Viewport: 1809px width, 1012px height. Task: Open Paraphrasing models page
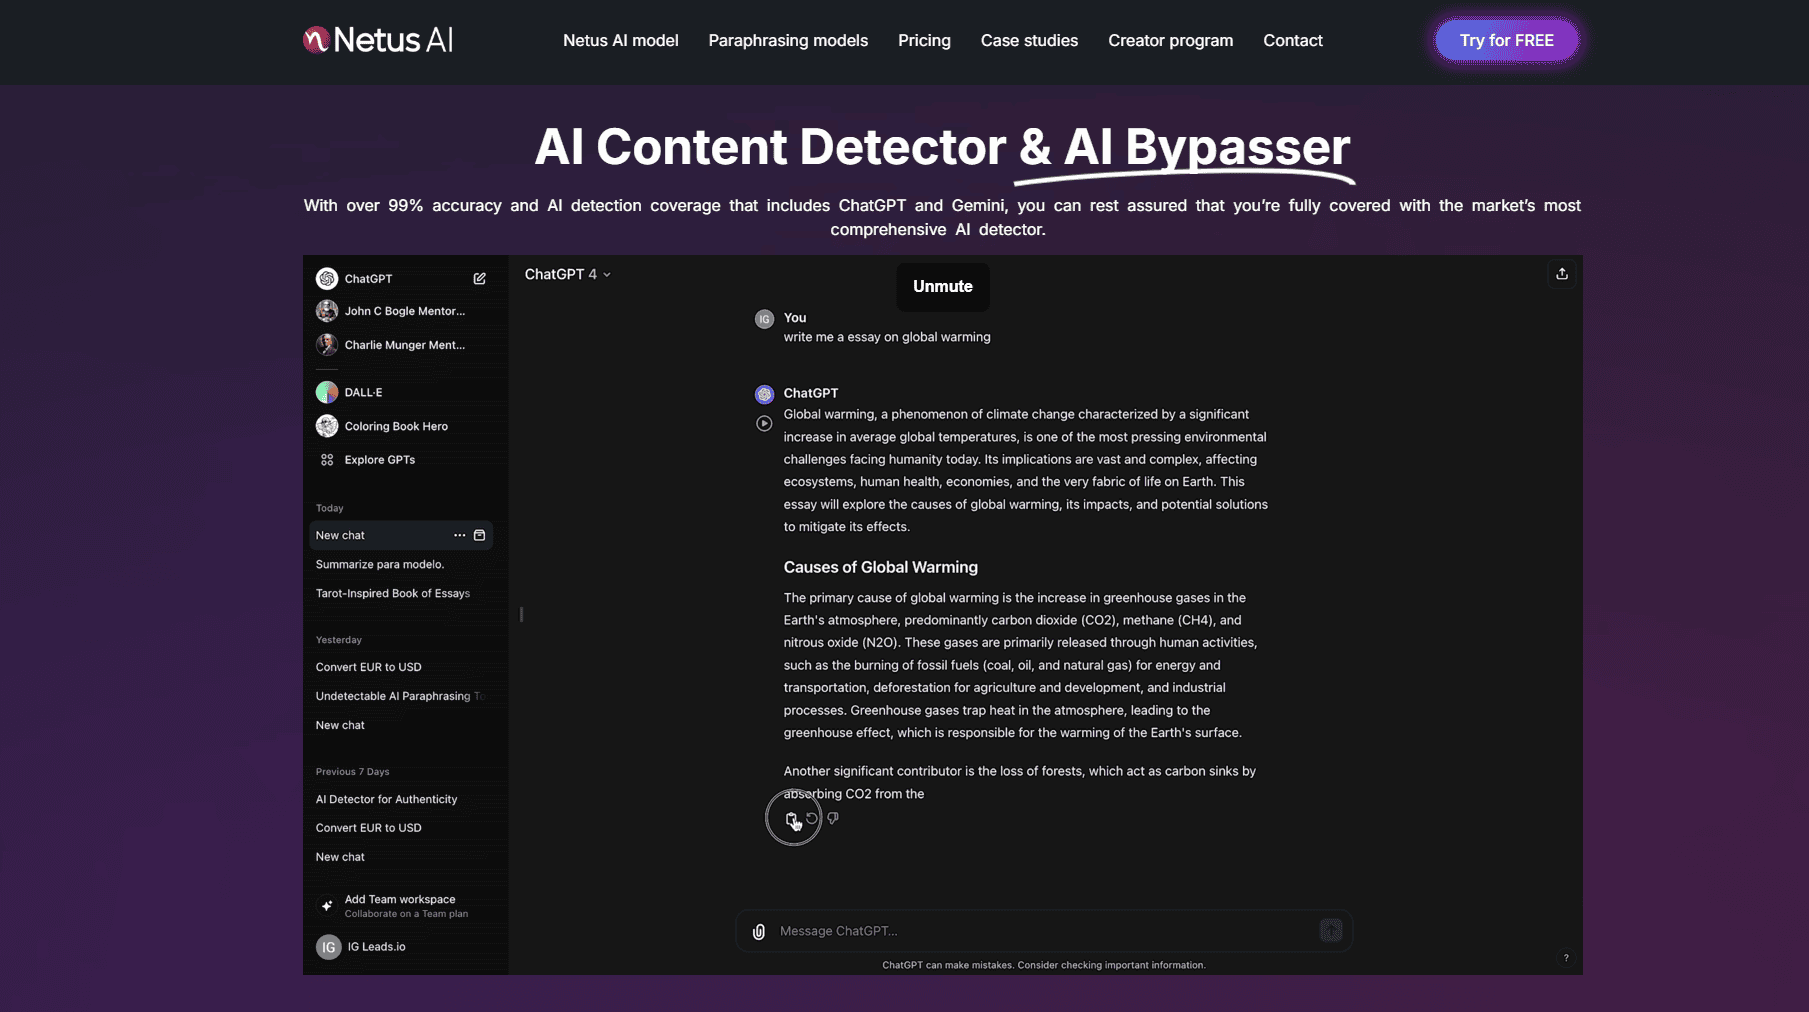(788, 40)
